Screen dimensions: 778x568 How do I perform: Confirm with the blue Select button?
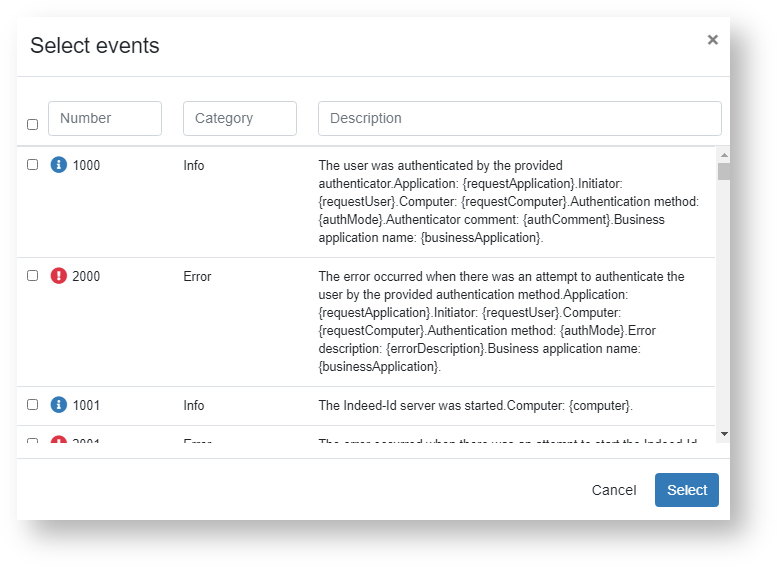686,490
